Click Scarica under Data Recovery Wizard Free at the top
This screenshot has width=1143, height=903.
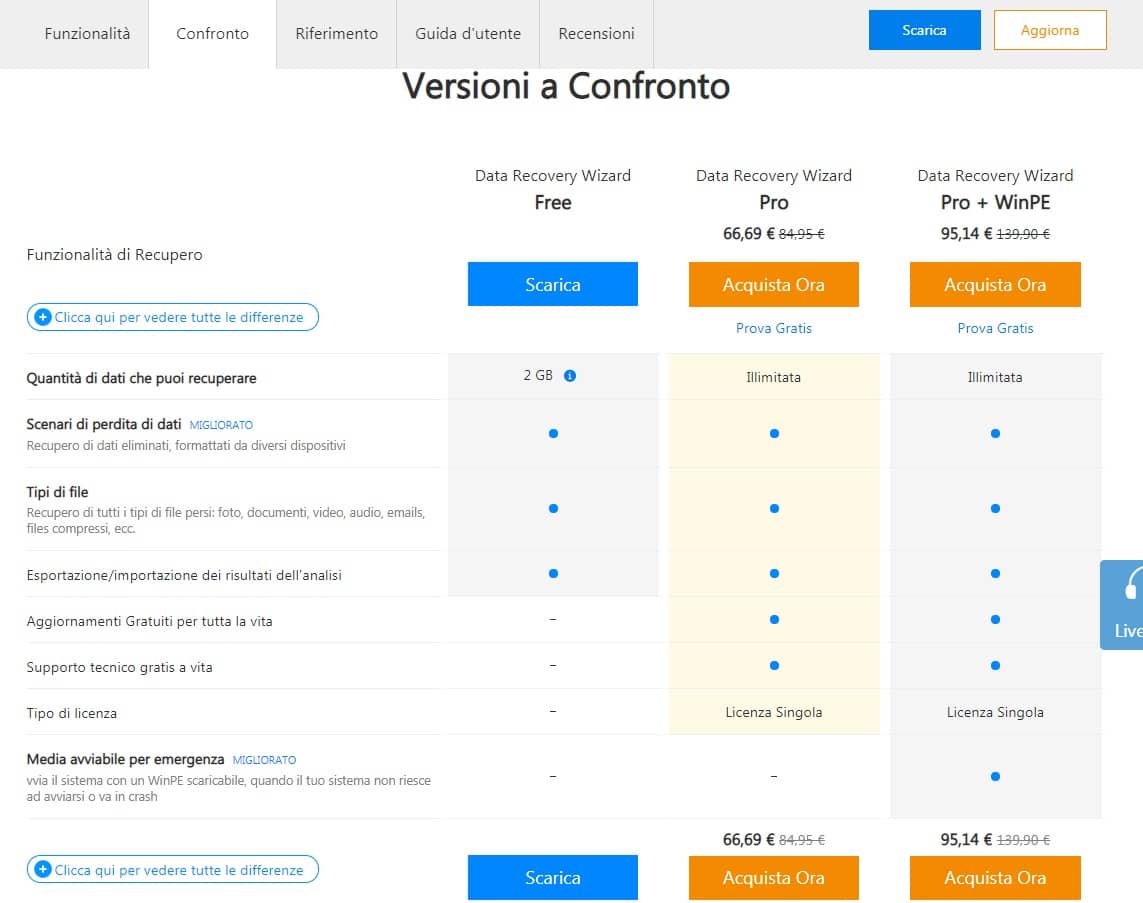click(x=553, y=284)
